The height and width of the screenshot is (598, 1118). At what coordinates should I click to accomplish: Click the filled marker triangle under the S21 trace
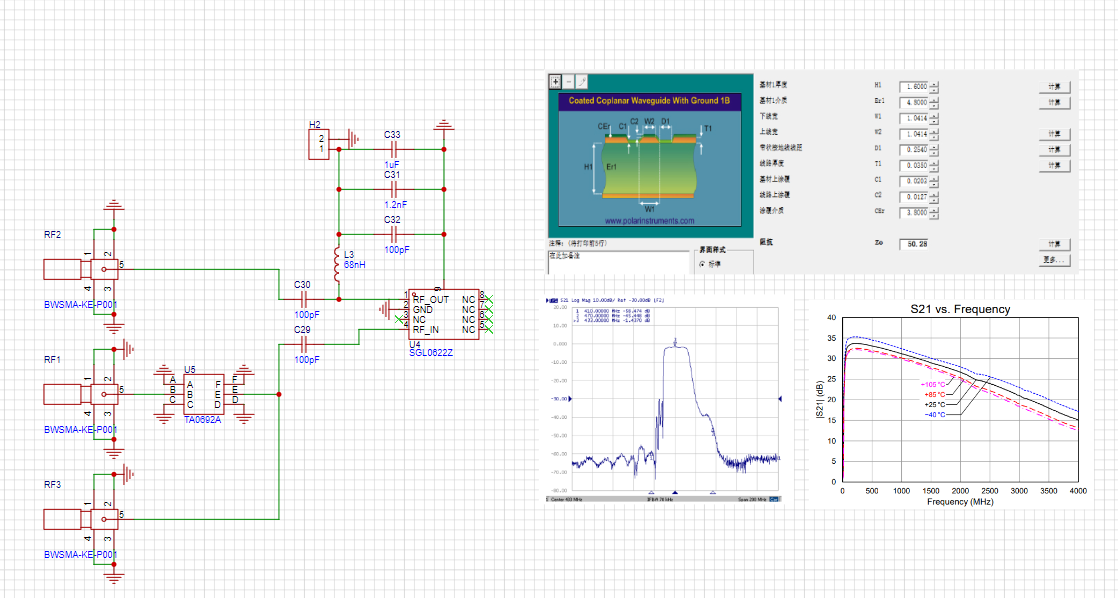coord(675,493)
